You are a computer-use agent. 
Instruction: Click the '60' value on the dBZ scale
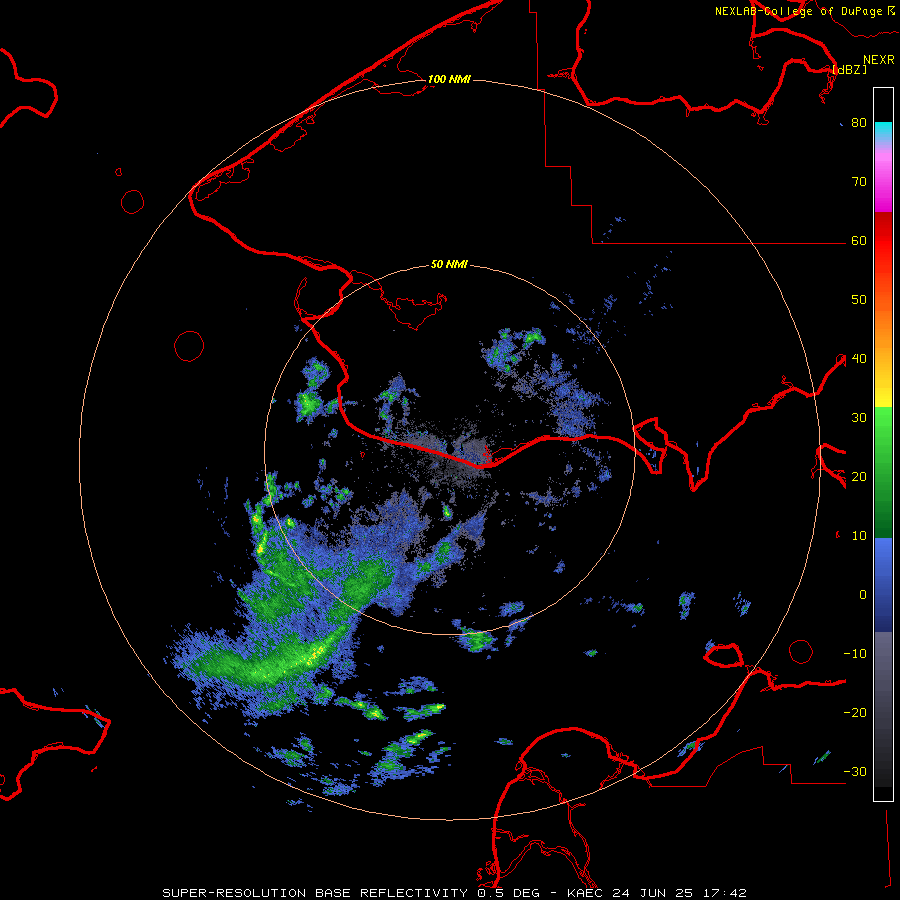coord(859,241)
